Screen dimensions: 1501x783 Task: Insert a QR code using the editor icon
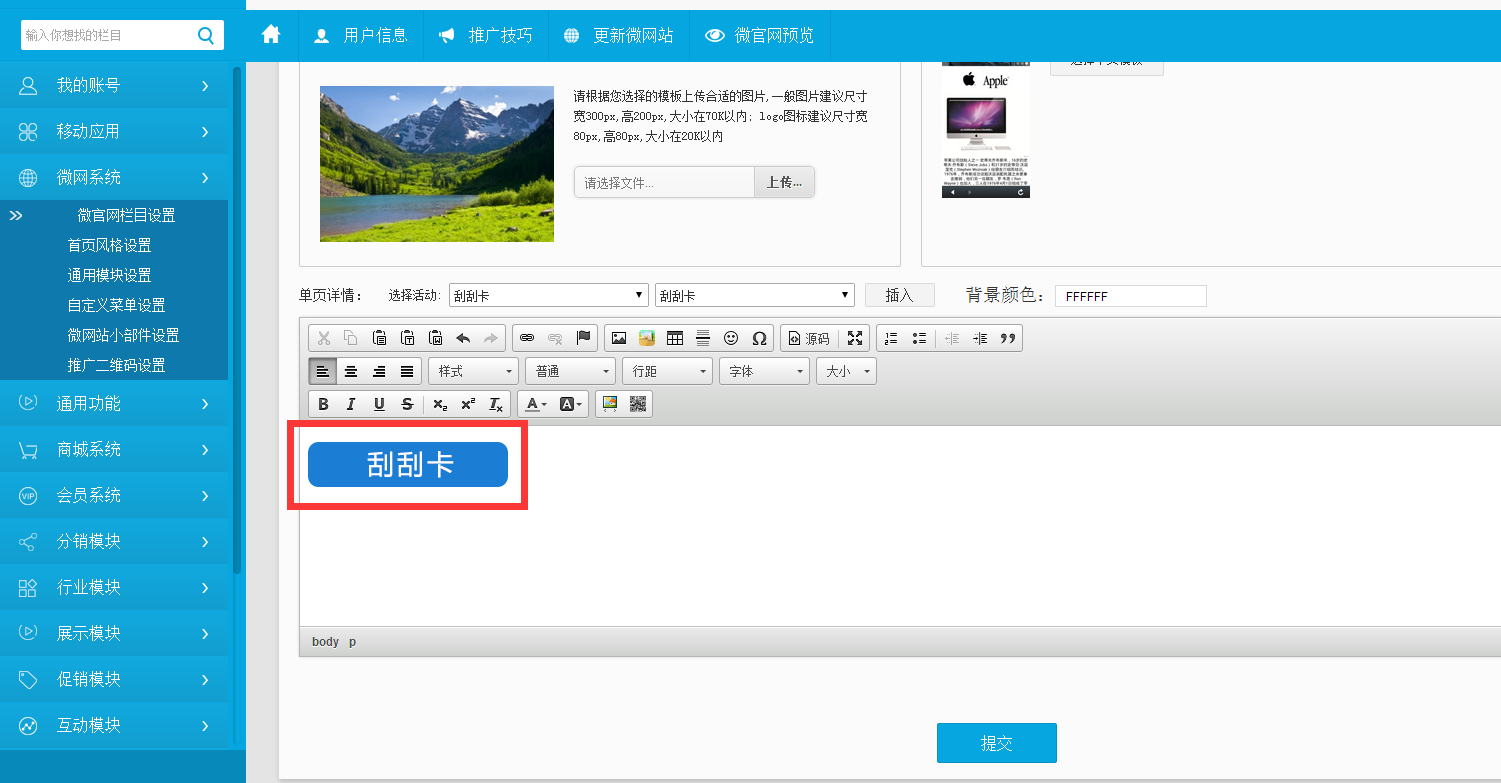(638, 404)
